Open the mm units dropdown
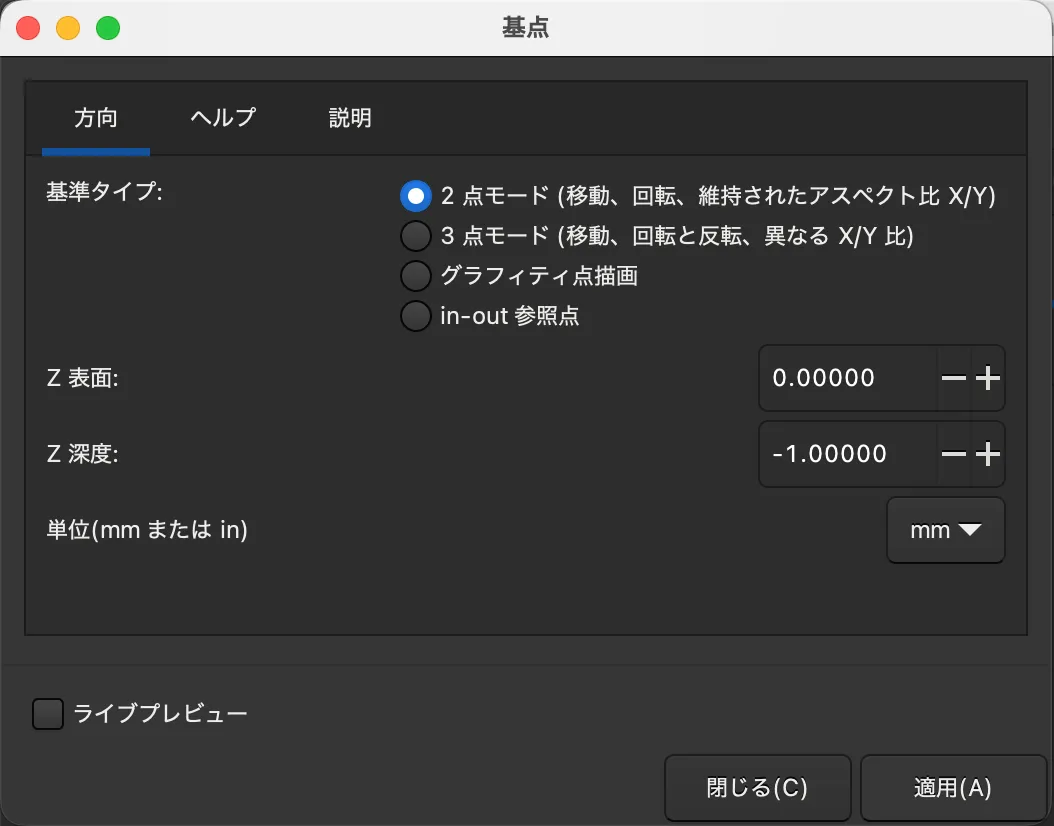 [945, 530]
